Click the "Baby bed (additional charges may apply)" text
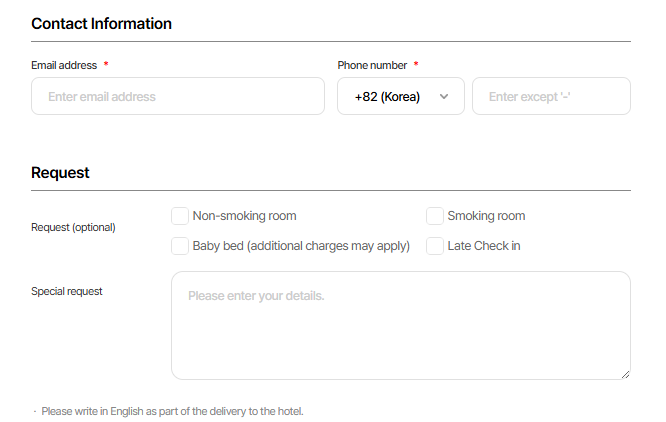The height and width of the screenshot is (422, 666). pyautogui.click(x=301, y=246)
